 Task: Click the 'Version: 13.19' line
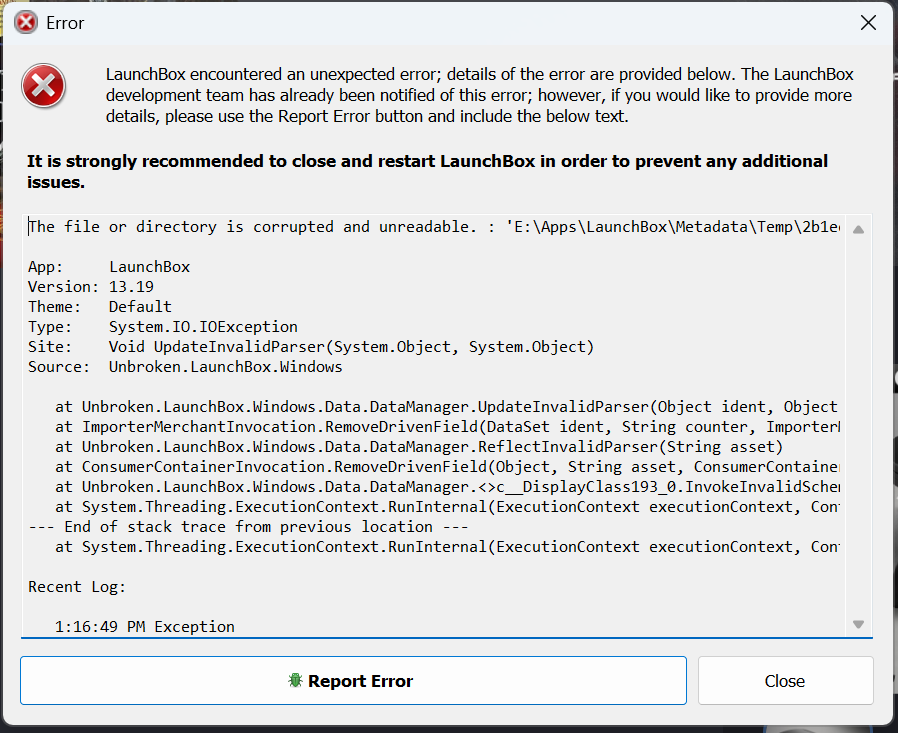tap(91, 286)
